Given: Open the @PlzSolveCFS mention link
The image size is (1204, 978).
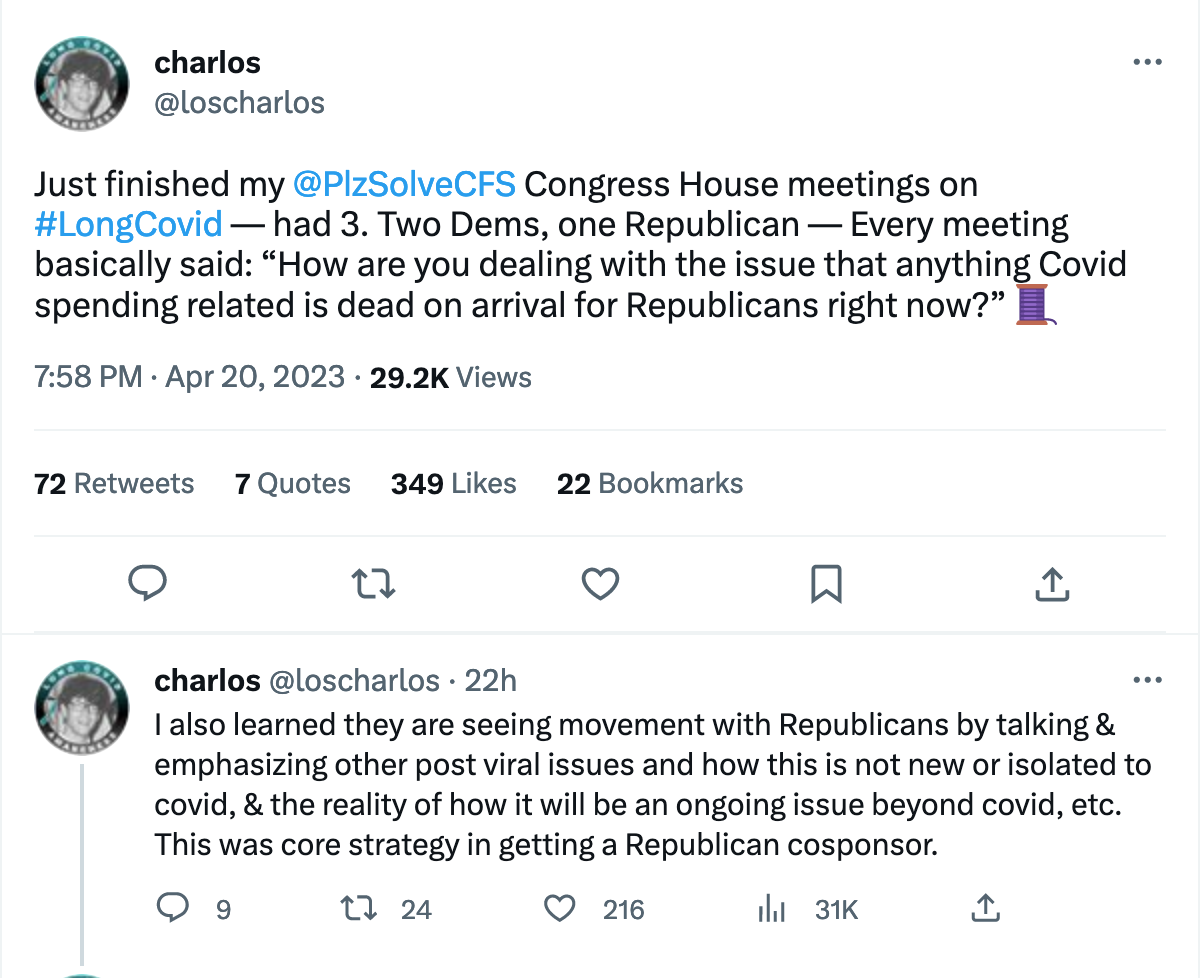Looking at the screenshot, I should [x=404, y=184].
